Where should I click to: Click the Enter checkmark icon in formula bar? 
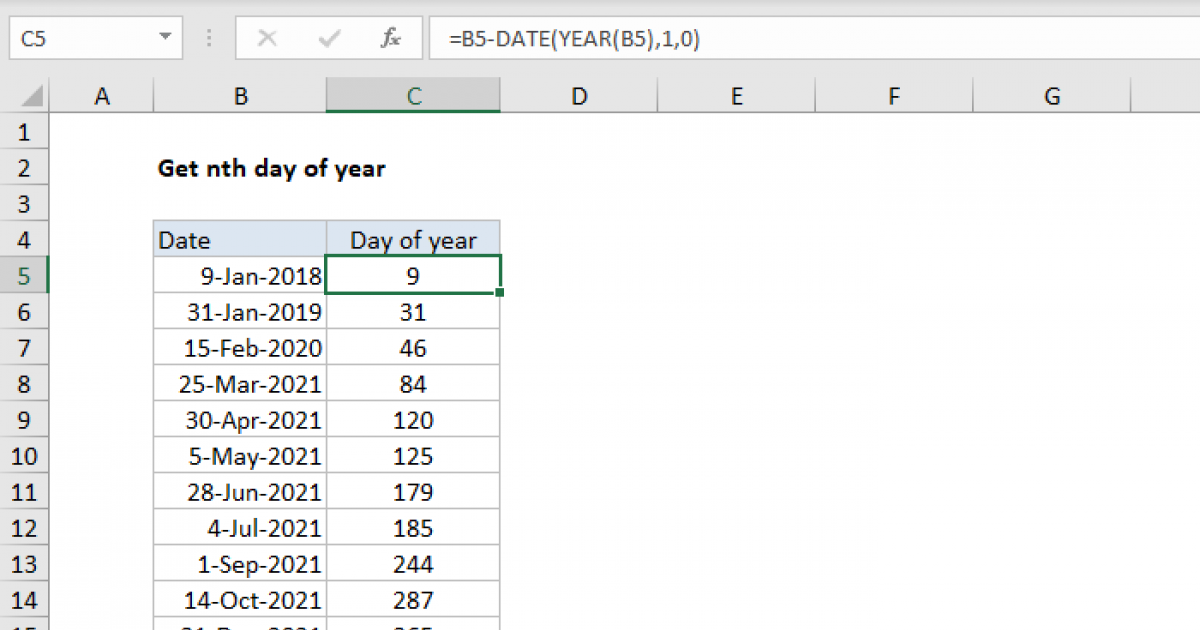click(x=328, y=37)
